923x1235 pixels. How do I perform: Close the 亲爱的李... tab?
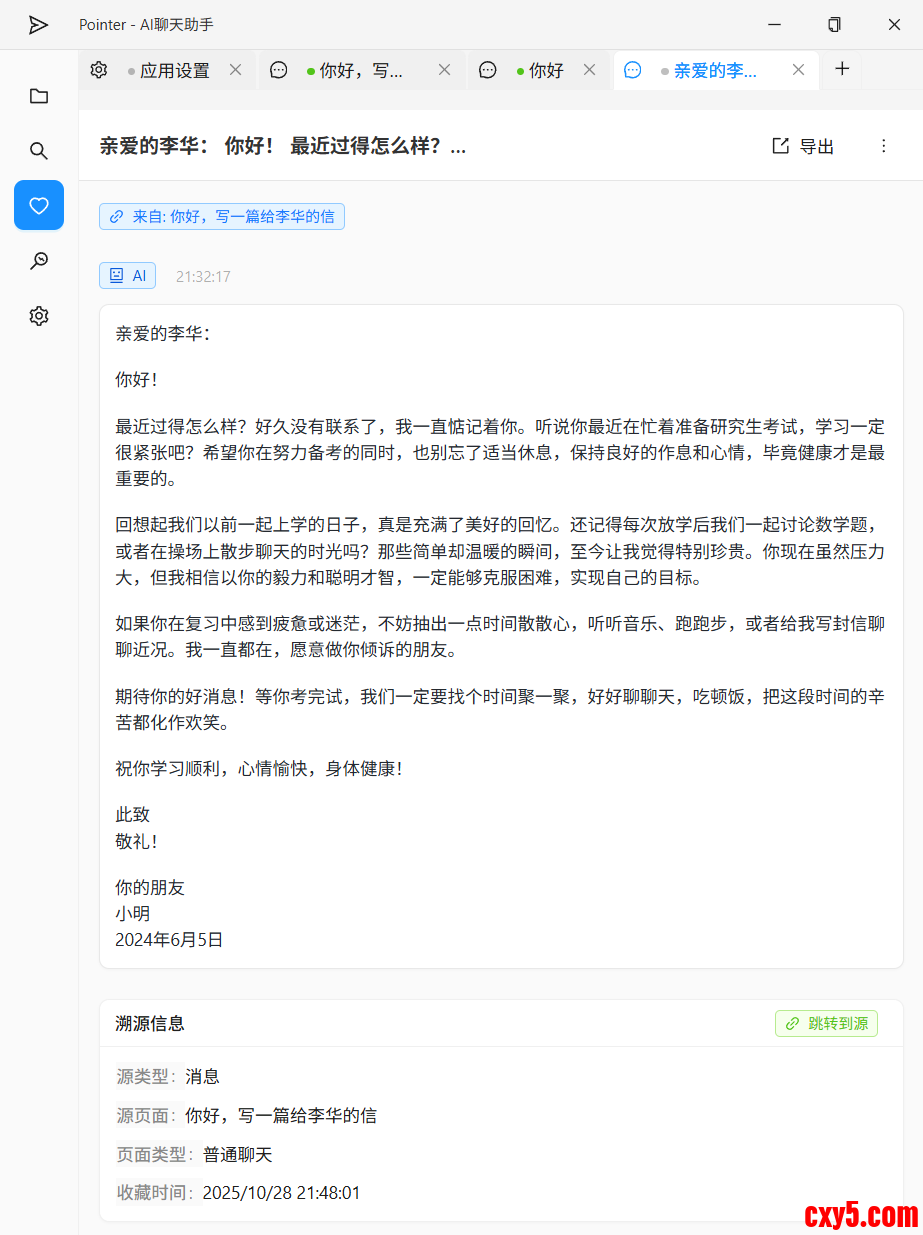pos(799,70)
